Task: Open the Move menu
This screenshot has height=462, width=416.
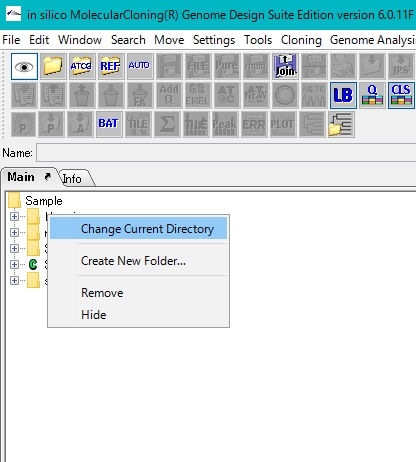Action: click(169, 40)
